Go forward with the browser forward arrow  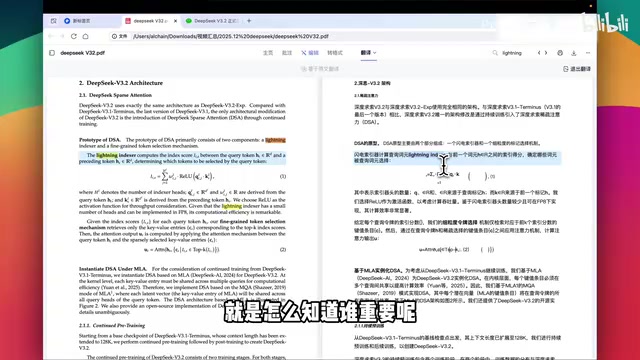[x=62, y=36]
